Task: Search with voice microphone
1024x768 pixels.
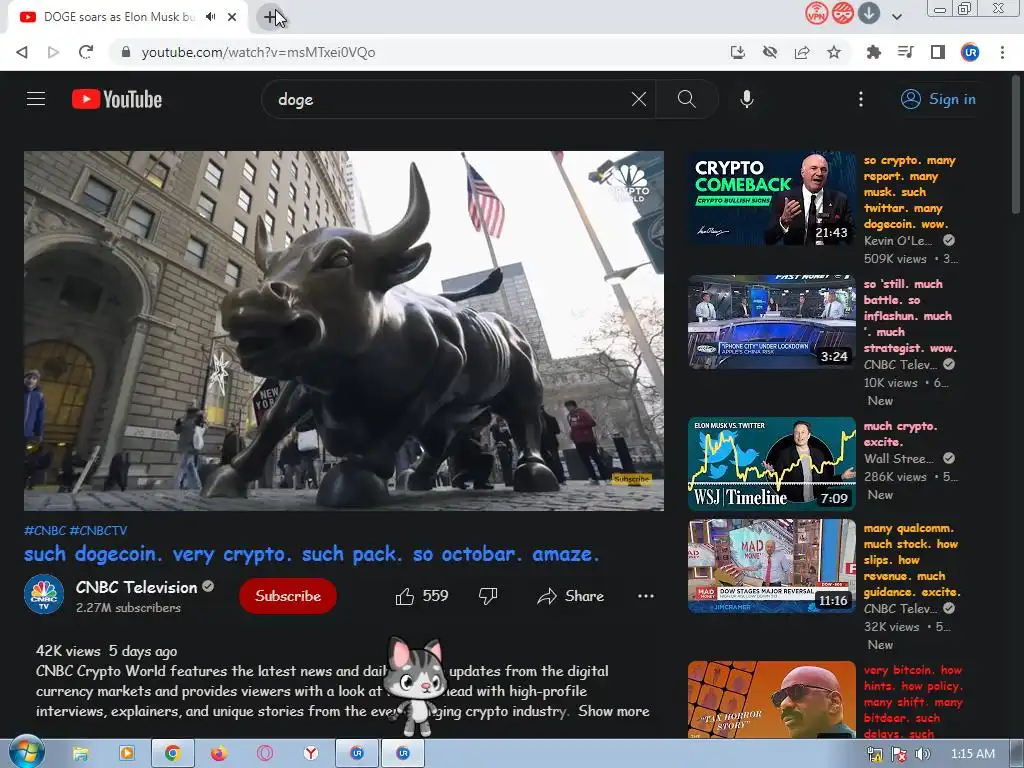Action: click(747, 99)
